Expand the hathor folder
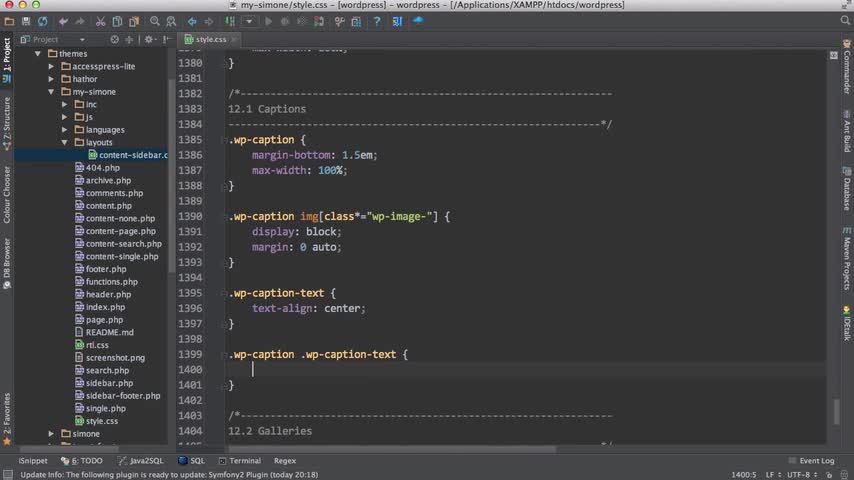The width and height of the screenshot is (854, 480). point(51,79)
